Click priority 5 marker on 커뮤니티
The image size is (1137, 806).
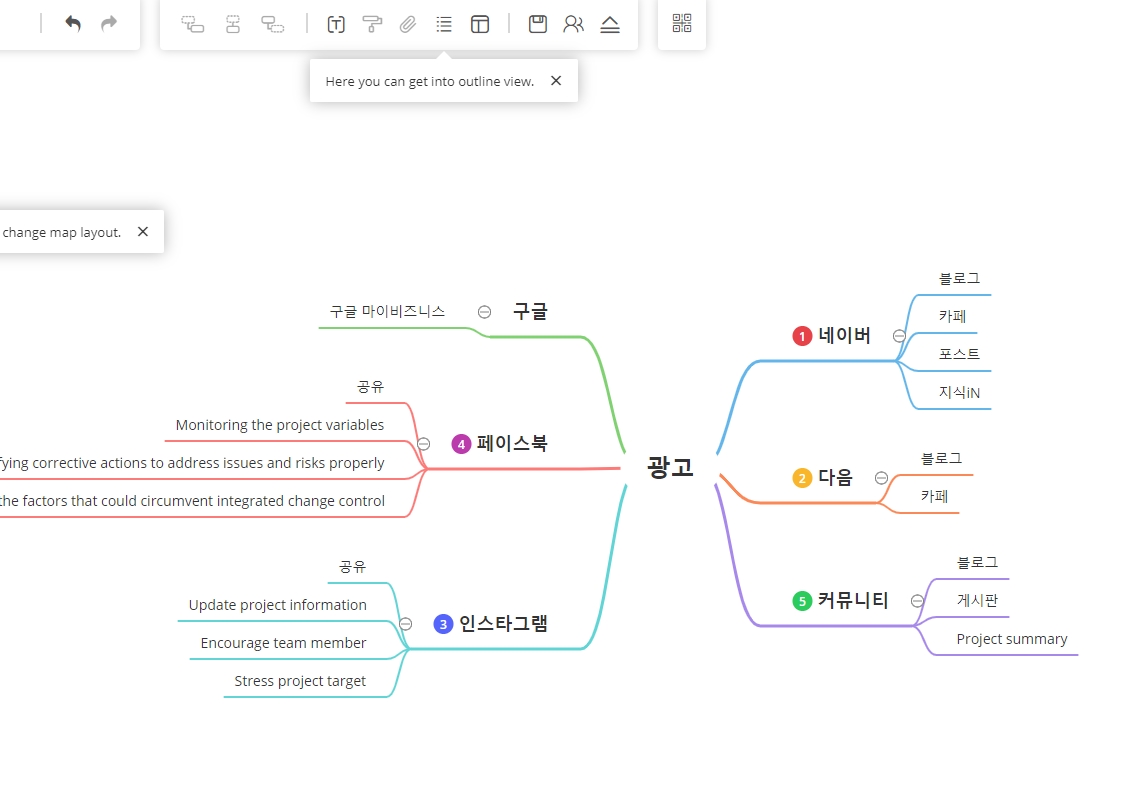click(802, 601)
